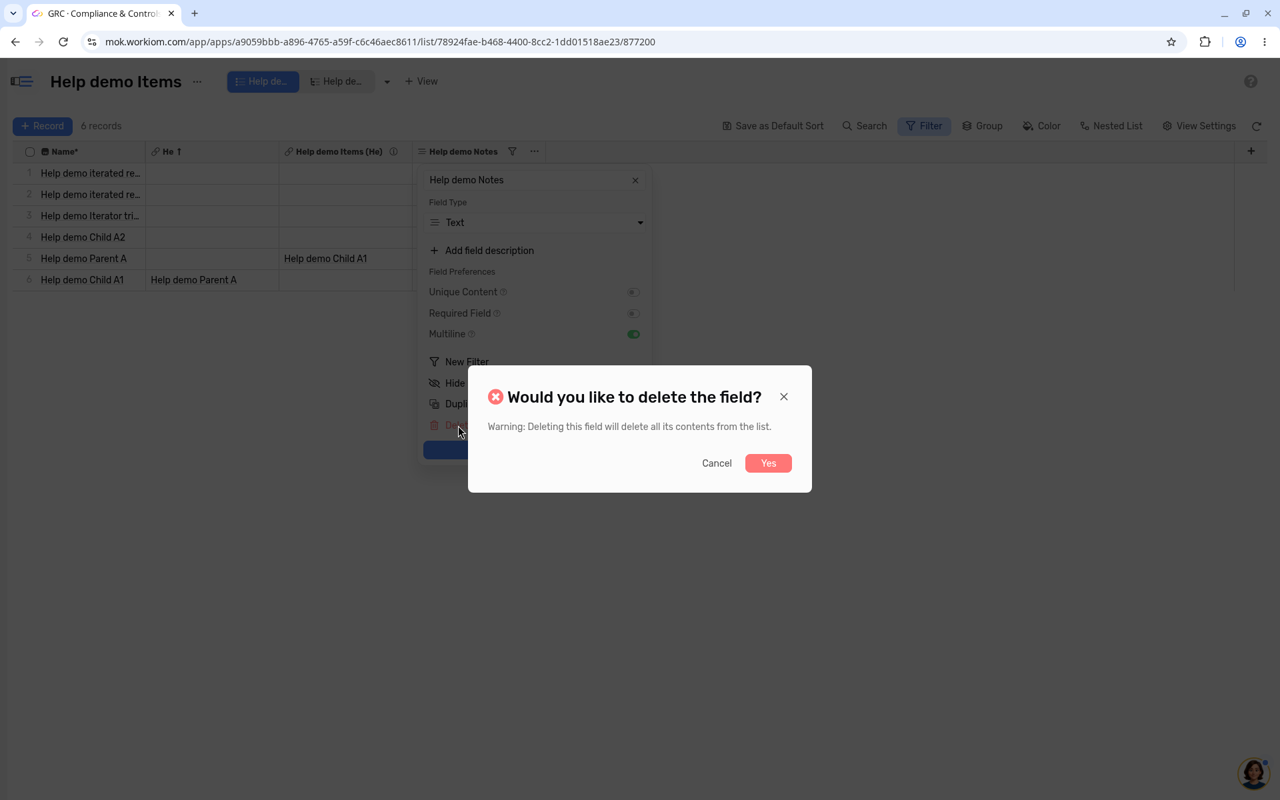Viewport: 1280px width, 800px height.
Task: Switch to the second Help de... view tab
Action: (x=337, y=82)
